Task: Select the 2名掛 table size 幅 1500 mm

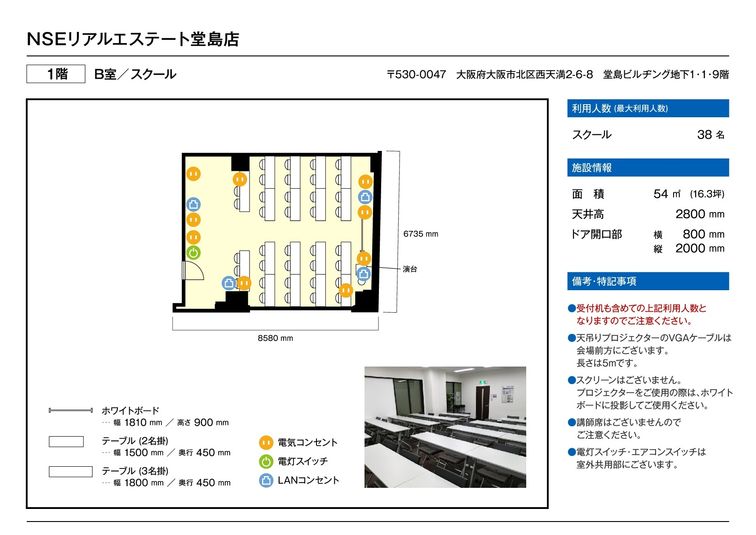Action: 139,453
